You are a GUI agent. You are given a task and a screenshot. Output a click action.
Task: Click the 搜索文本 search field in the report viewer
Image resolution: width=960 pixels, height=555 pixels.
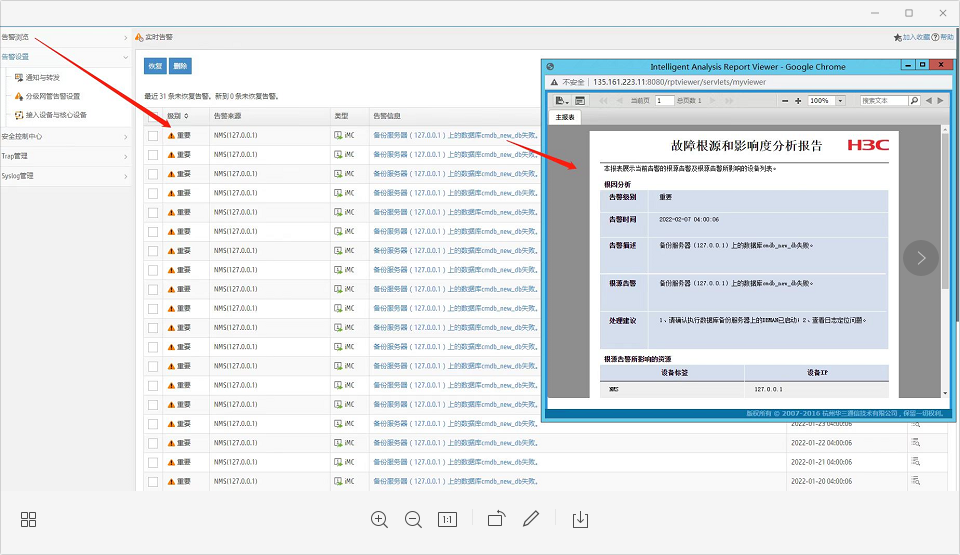pyautogui.click(x=884, y=100)
